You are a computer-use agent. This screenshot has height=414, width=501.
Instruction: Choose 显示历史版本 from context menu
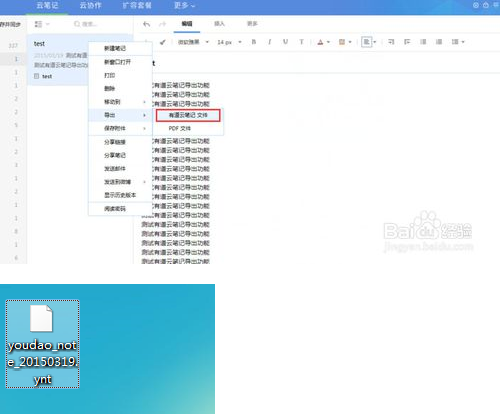click(120, 195)
